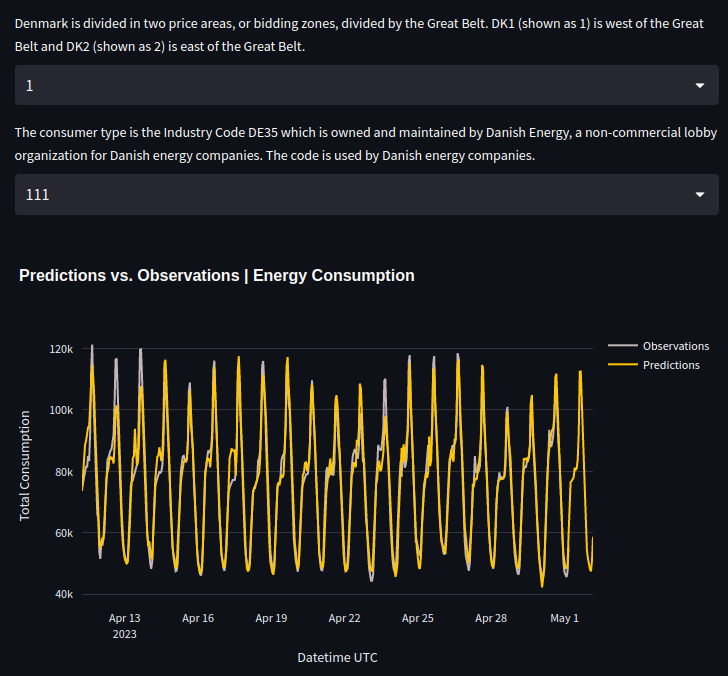Click the Apr 13 x-axis tick label
Image resolution: width=728 pixels, height=676 pixels.
(125, 618)
